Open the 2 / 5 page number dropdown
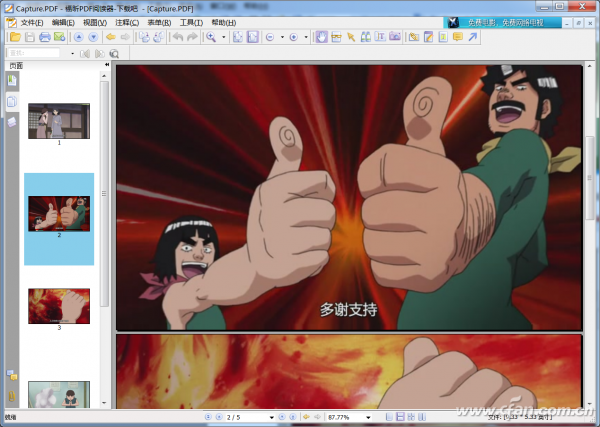Screen dimensions: 600x427 tap(271, 417)
